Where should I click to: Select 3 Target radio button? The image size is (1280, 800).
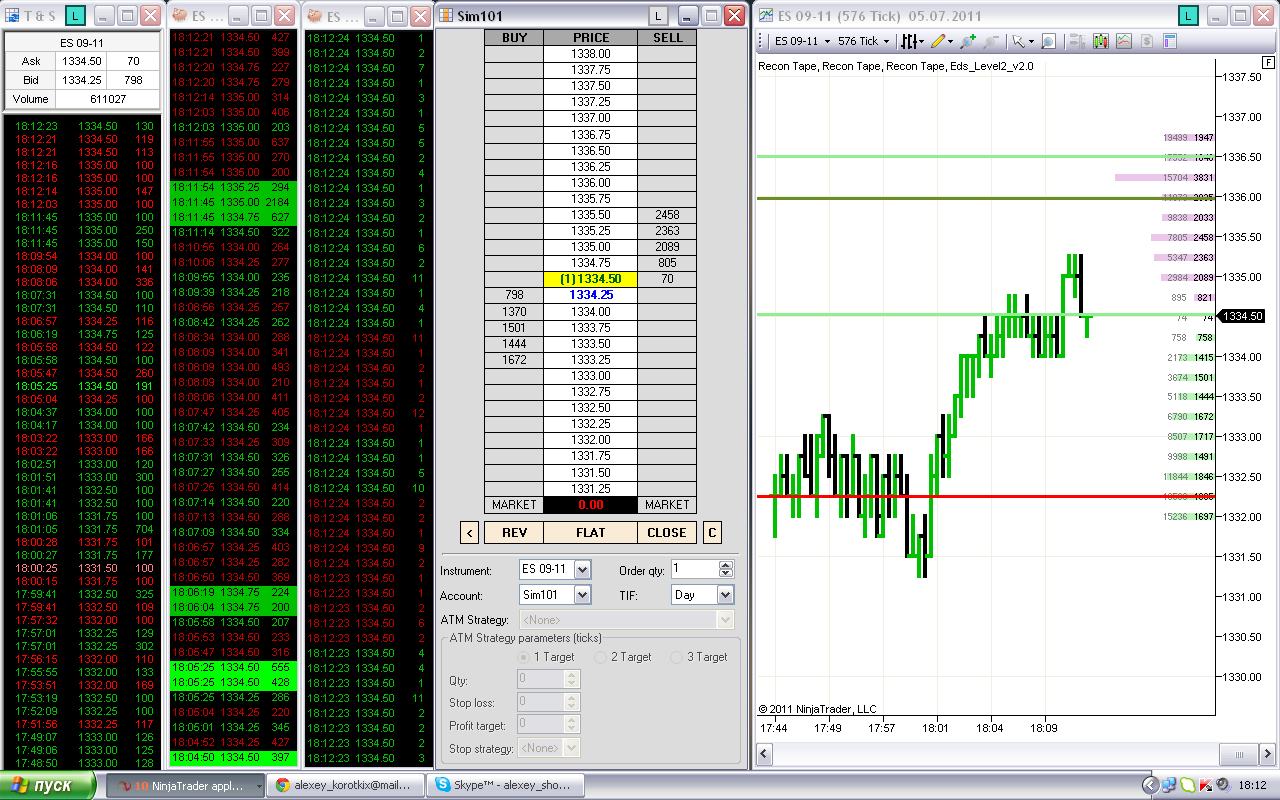[677, 657]
